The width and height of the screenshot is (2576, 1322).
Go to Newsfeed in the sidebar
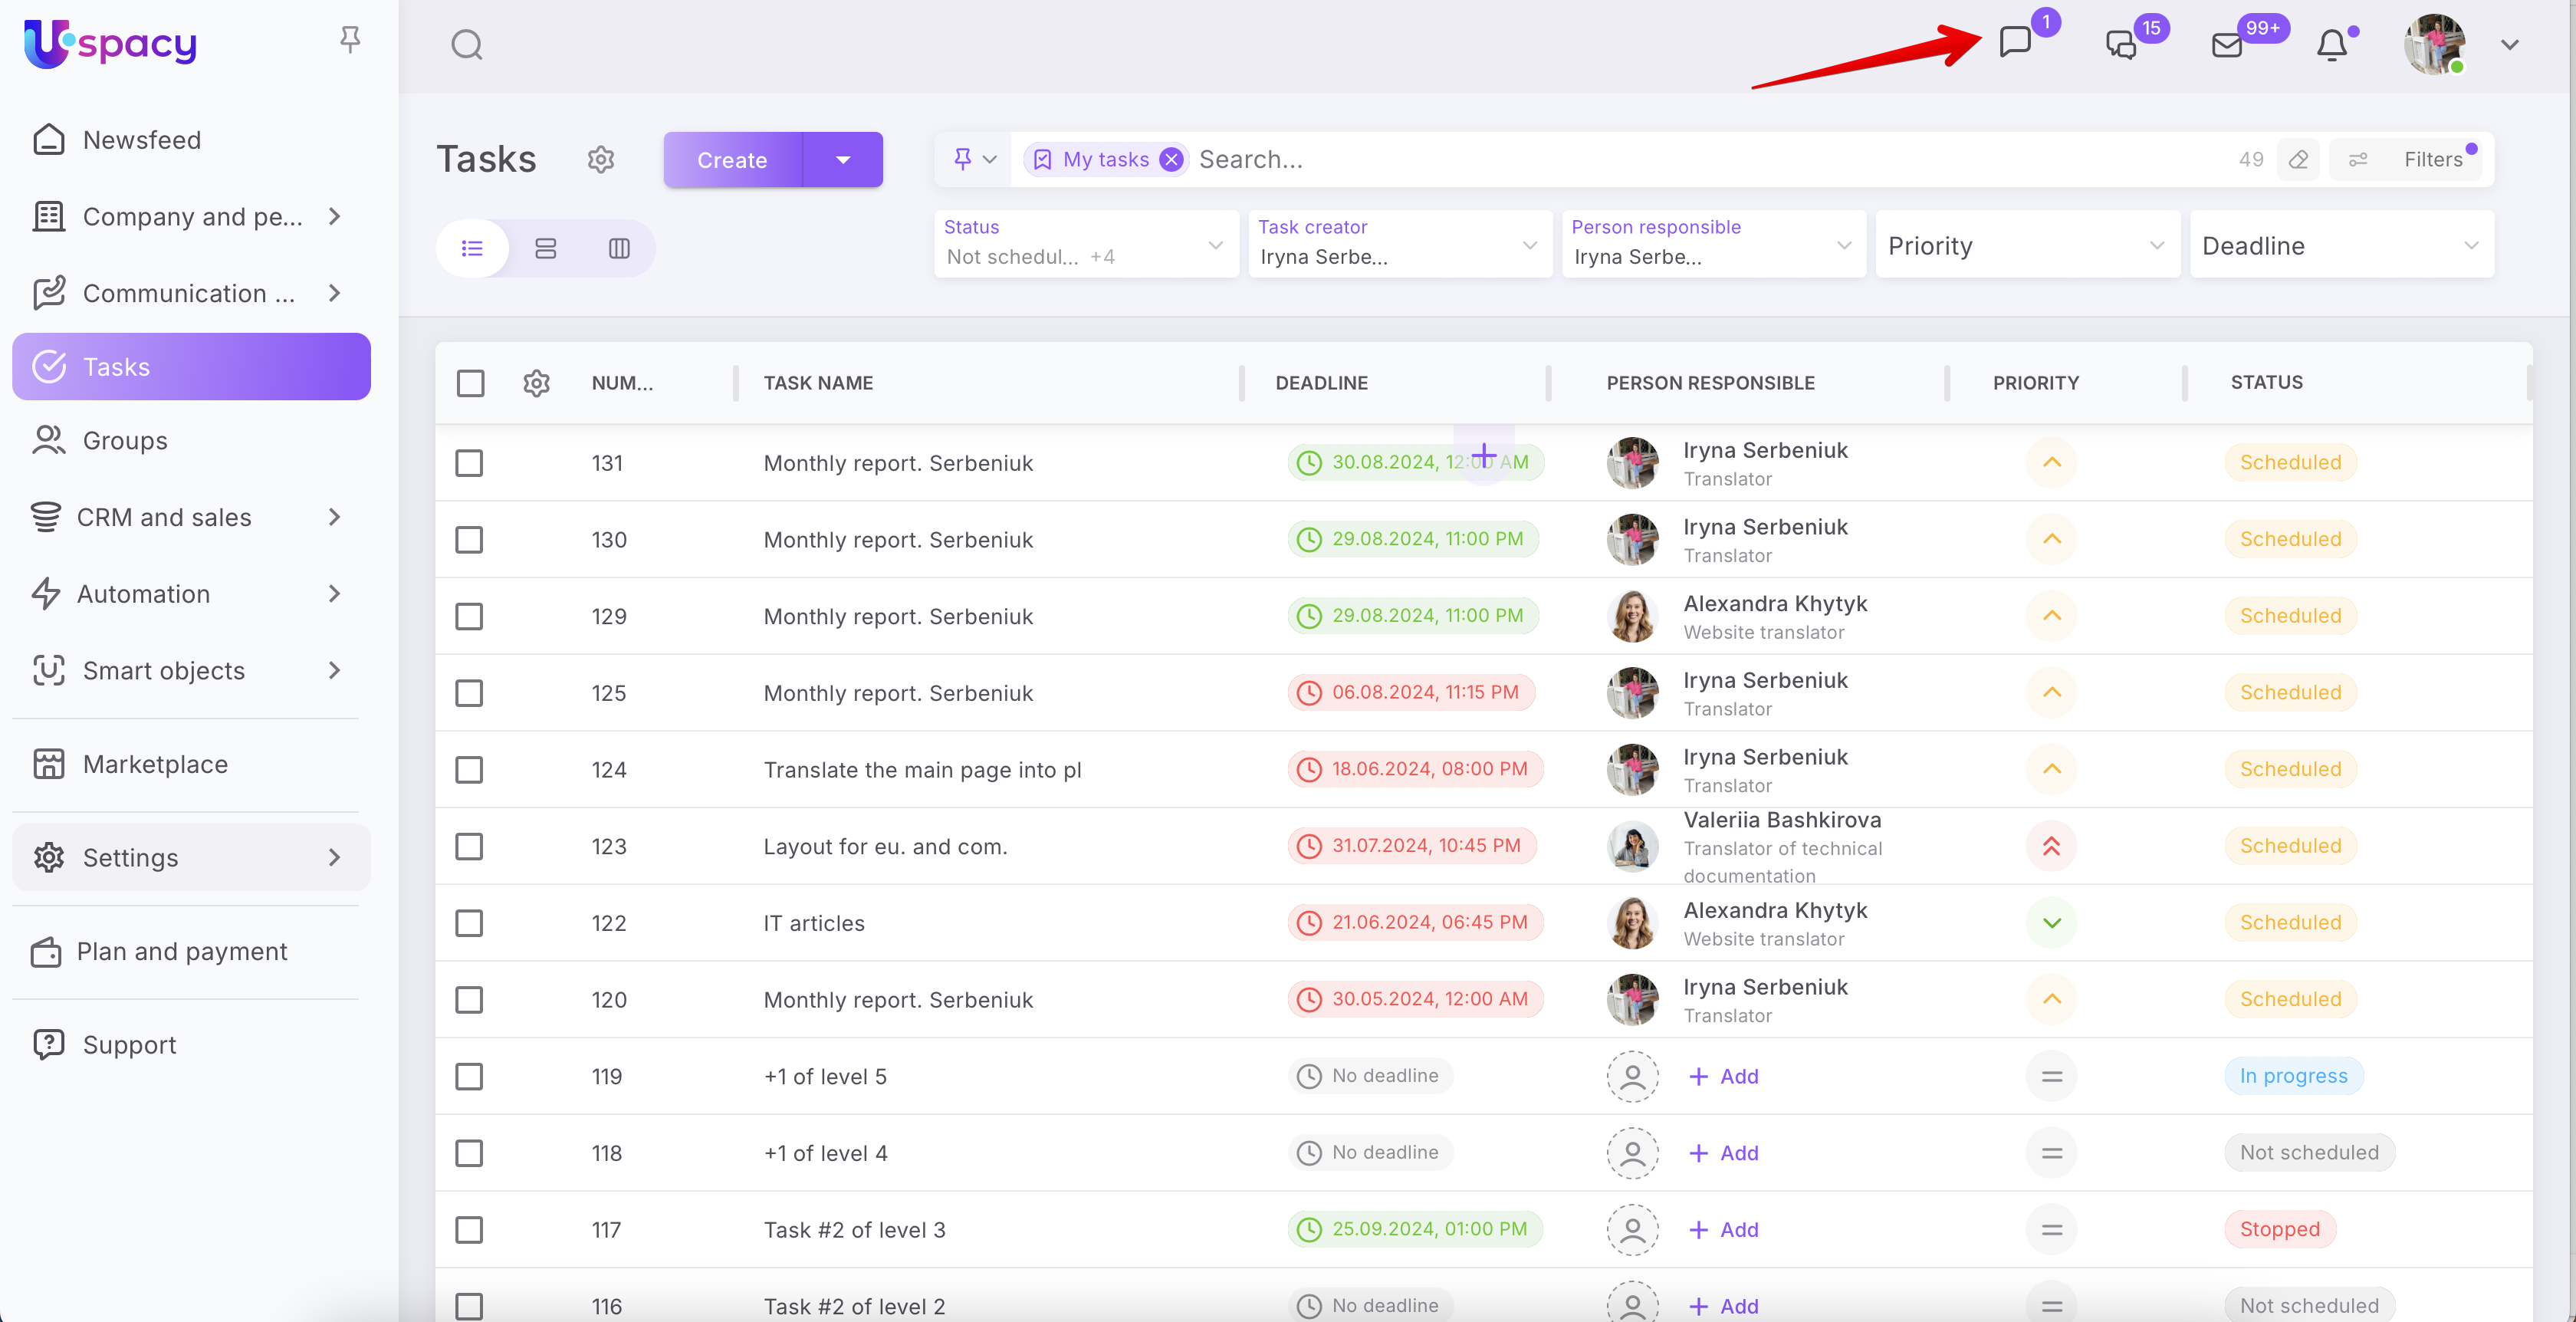tap(141, 140)
